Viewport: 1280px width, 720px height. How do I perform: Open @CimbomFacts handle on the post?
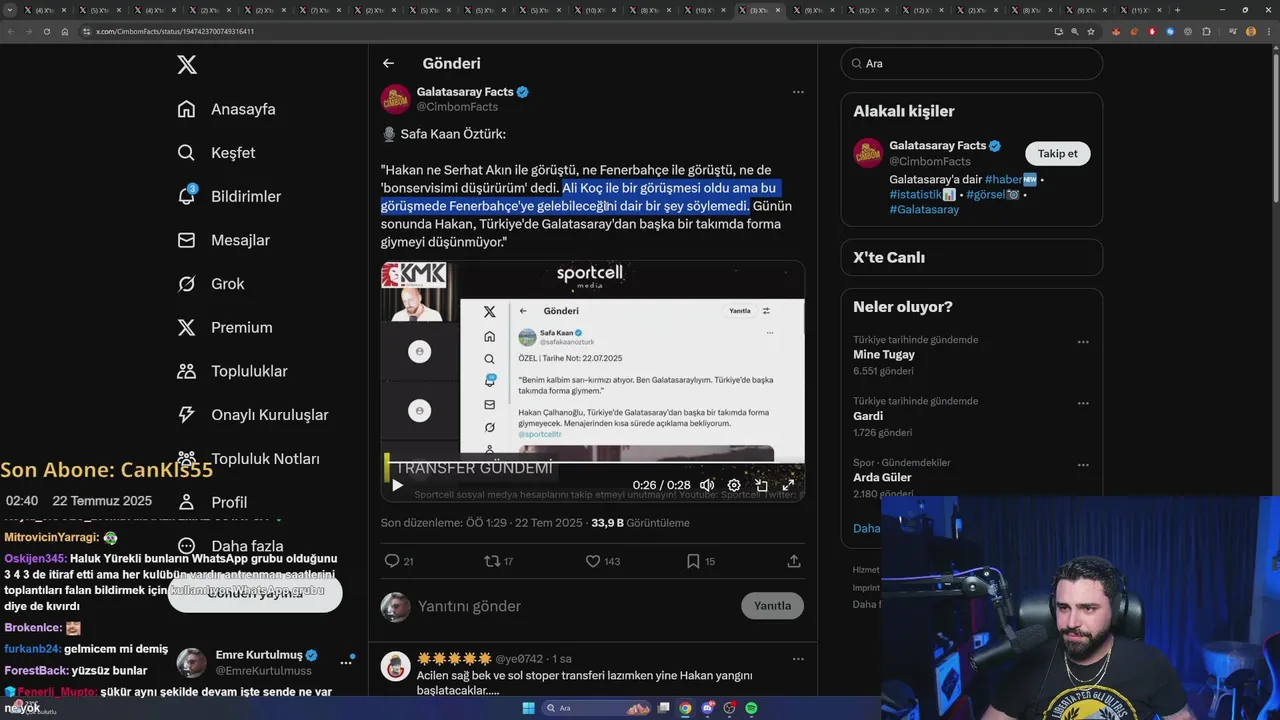[x=457, y=107]
